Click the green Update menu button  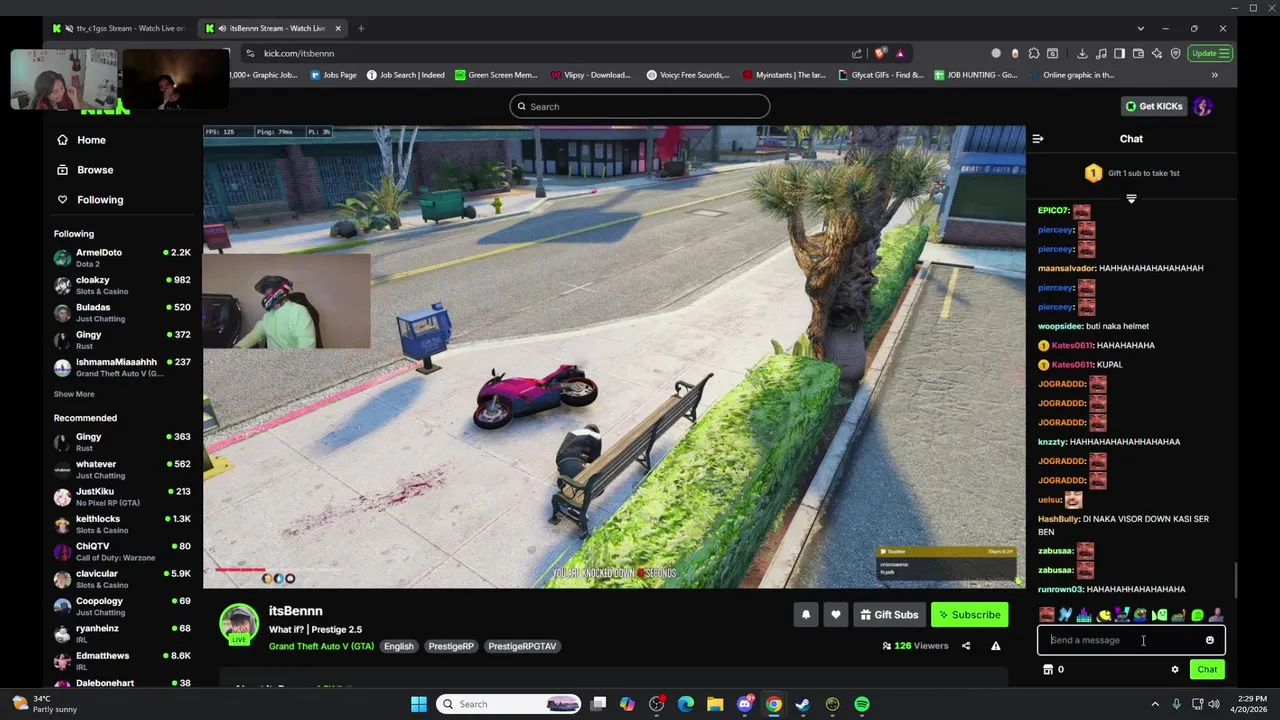[1210, 53]
